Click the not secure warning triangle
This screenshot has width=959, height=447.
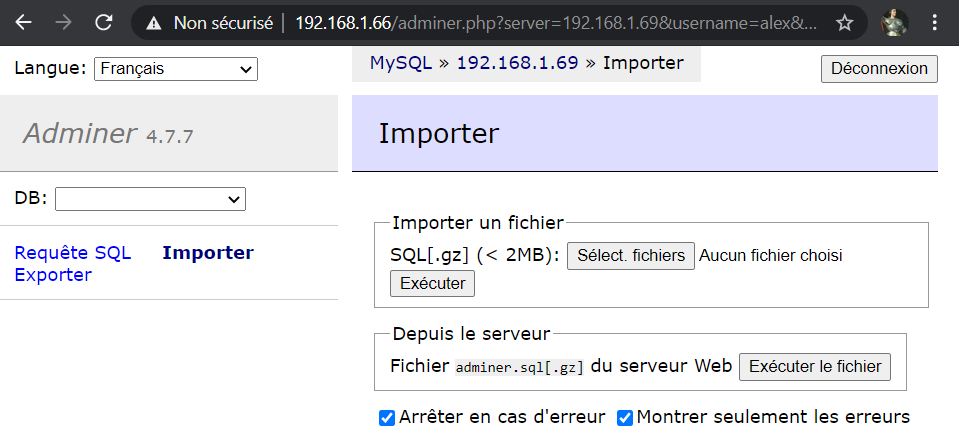point(154,23)
